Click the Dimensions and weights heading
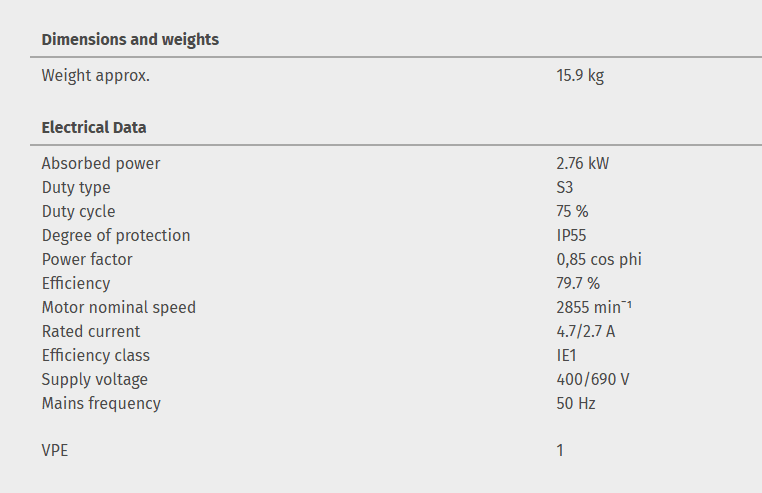Viewport: 762px width, 493px height. coord(130,40)
